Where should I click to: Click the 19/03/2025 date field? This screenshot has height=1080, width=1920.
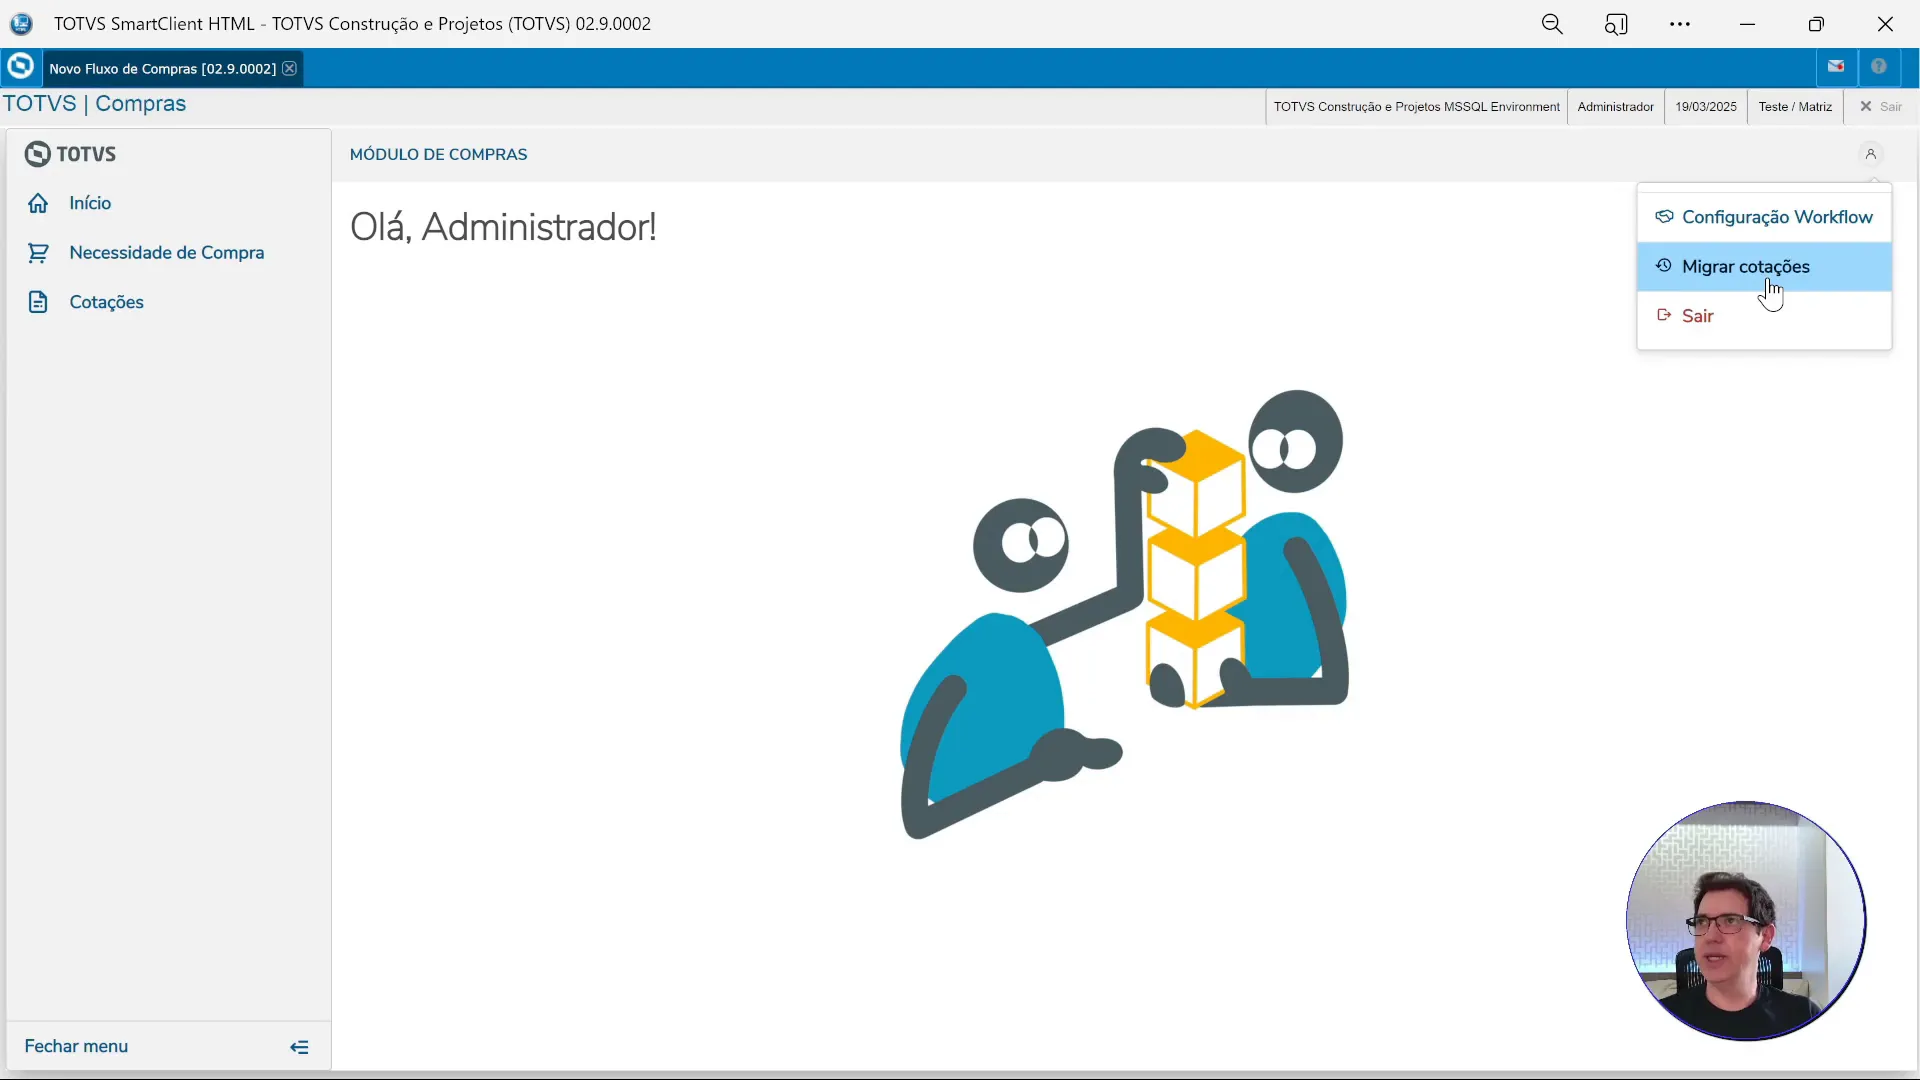[1705, 106]
